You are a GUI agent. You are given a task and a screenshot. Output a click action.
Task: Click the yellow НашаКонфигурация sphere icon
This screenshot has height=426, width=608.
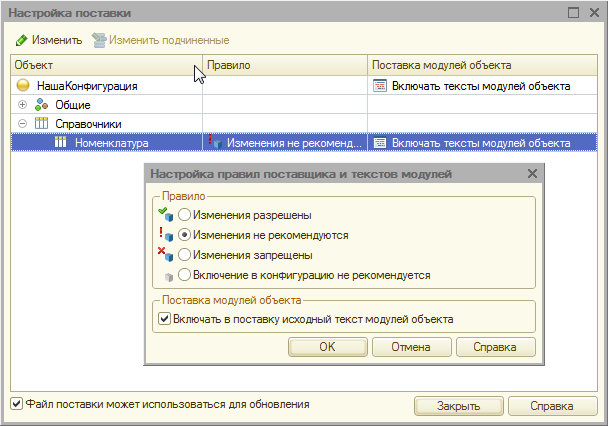(23, 85)
